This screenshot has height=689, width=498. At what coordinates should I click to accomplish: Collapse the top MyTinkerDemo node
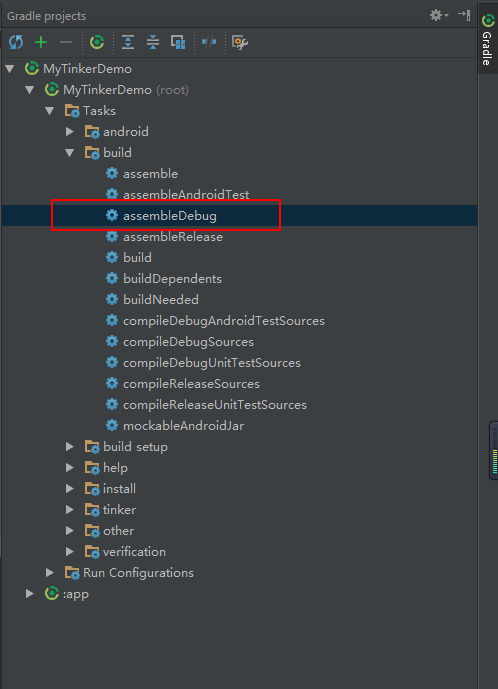(x=10, y=69)
